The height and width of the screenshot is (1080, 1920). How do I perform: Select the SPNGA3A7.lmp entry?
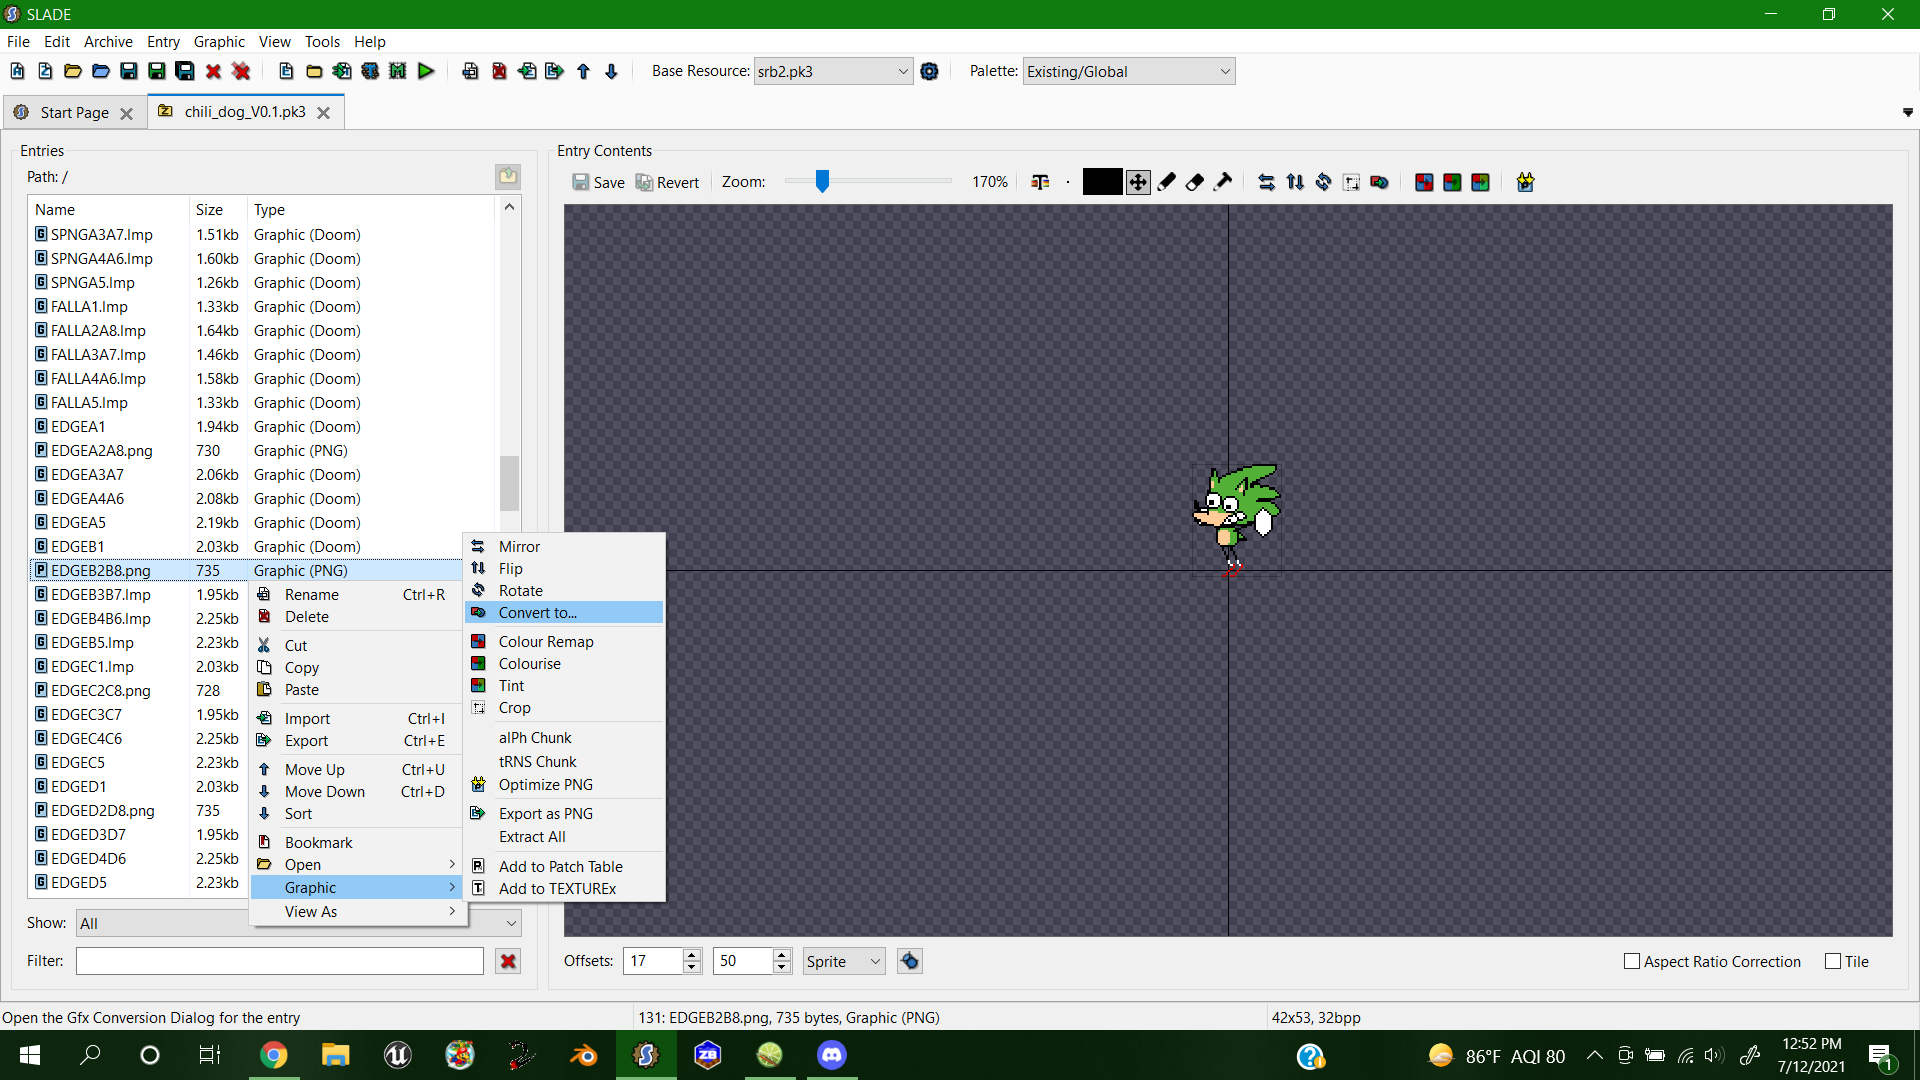[x=262, y=235]
